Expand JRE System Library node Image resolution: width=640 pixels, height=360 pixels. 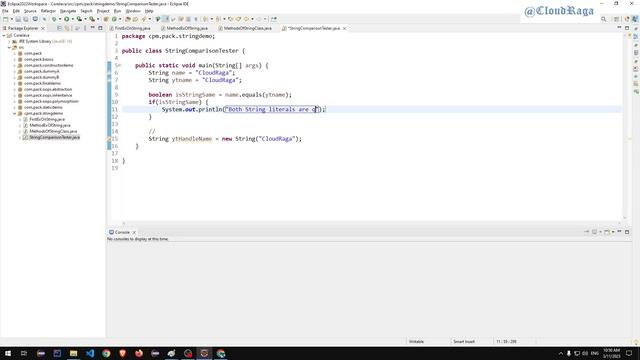9,41
